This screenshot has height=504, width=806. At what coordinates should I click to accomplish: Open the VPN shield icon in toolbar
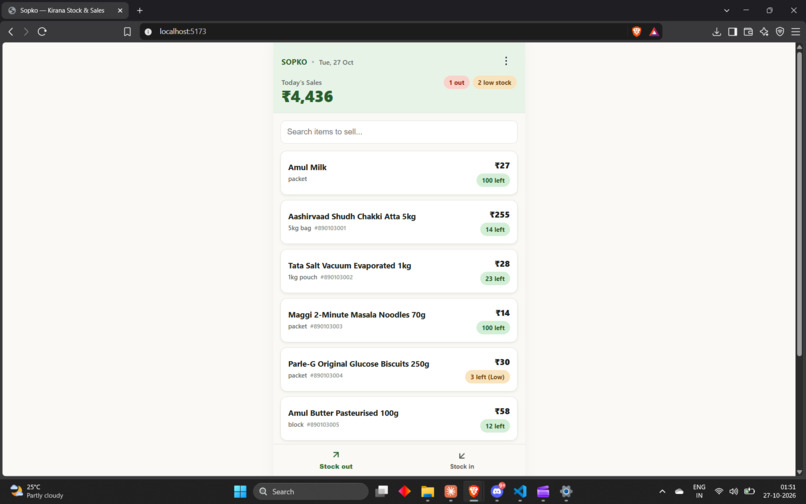pyautogui.click(x=780, y=31)
